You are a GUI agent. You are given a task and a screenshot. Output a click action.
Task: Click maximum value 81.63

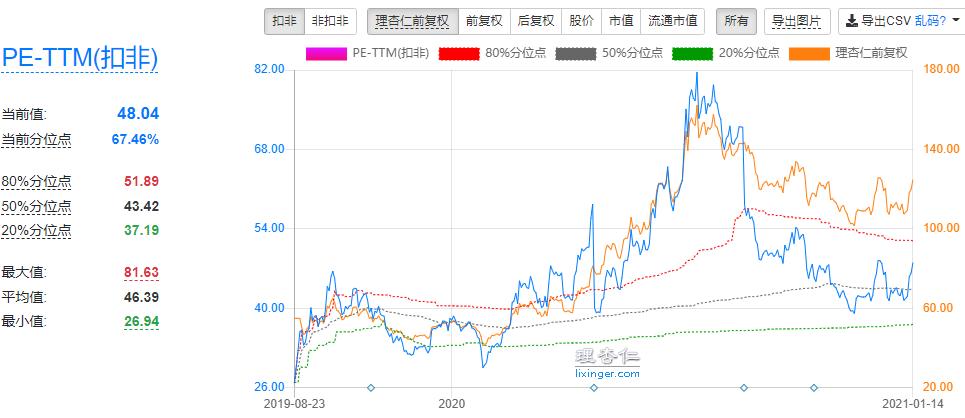142,272
